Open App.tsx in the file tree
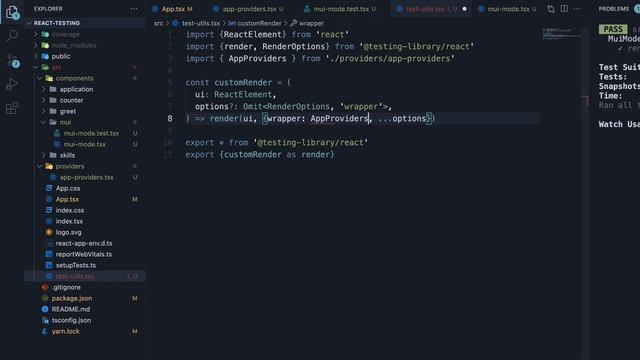The width and height of the screenshot is (640, 360). pos(67,200)
